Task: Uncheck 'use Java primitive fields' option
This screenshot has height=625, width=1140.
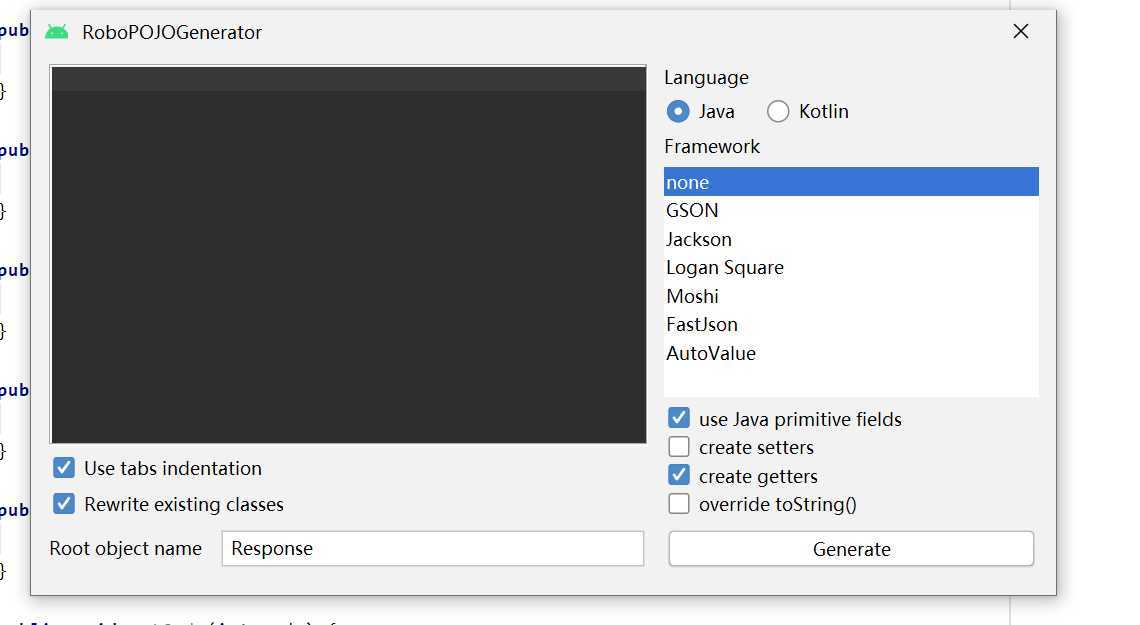Action: [679, 418]
